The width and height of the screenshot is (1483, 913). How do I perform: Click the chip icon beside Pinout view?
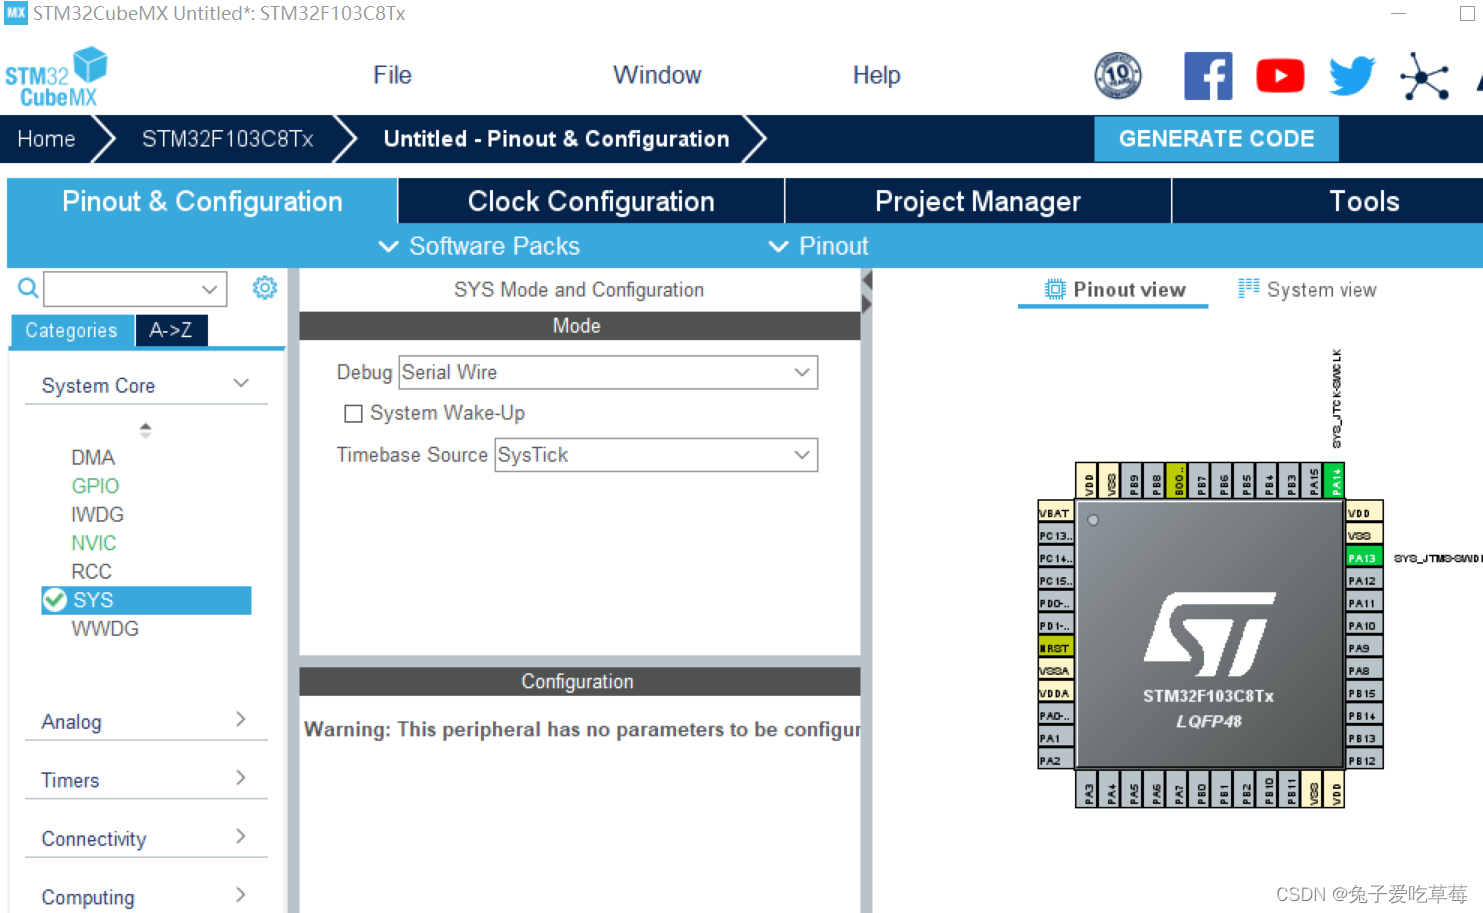1055,289
